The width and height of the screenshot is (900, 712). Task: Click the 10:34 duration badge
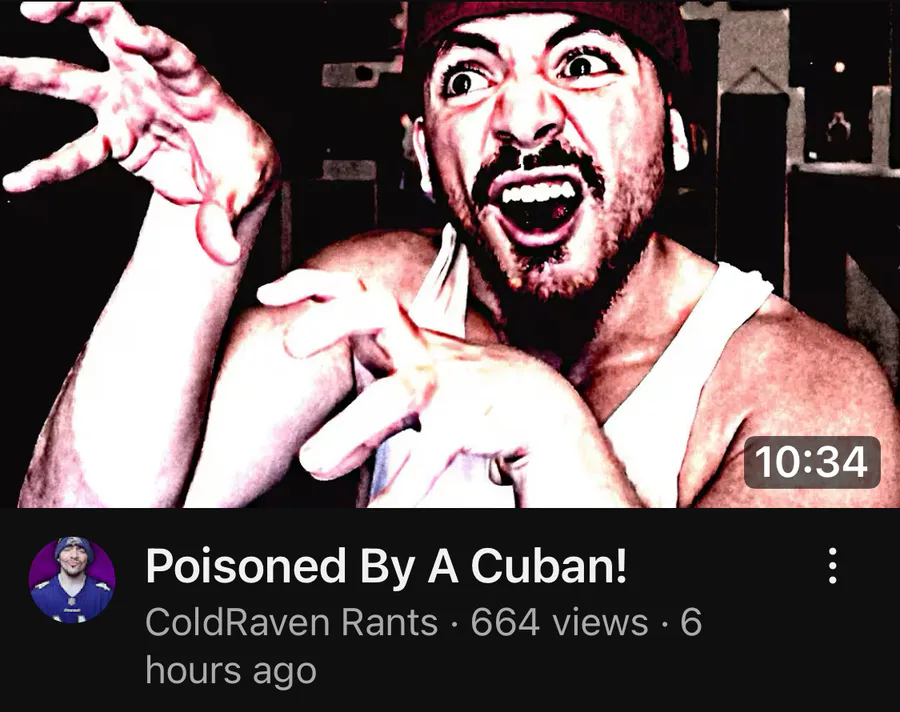[812, 462]
